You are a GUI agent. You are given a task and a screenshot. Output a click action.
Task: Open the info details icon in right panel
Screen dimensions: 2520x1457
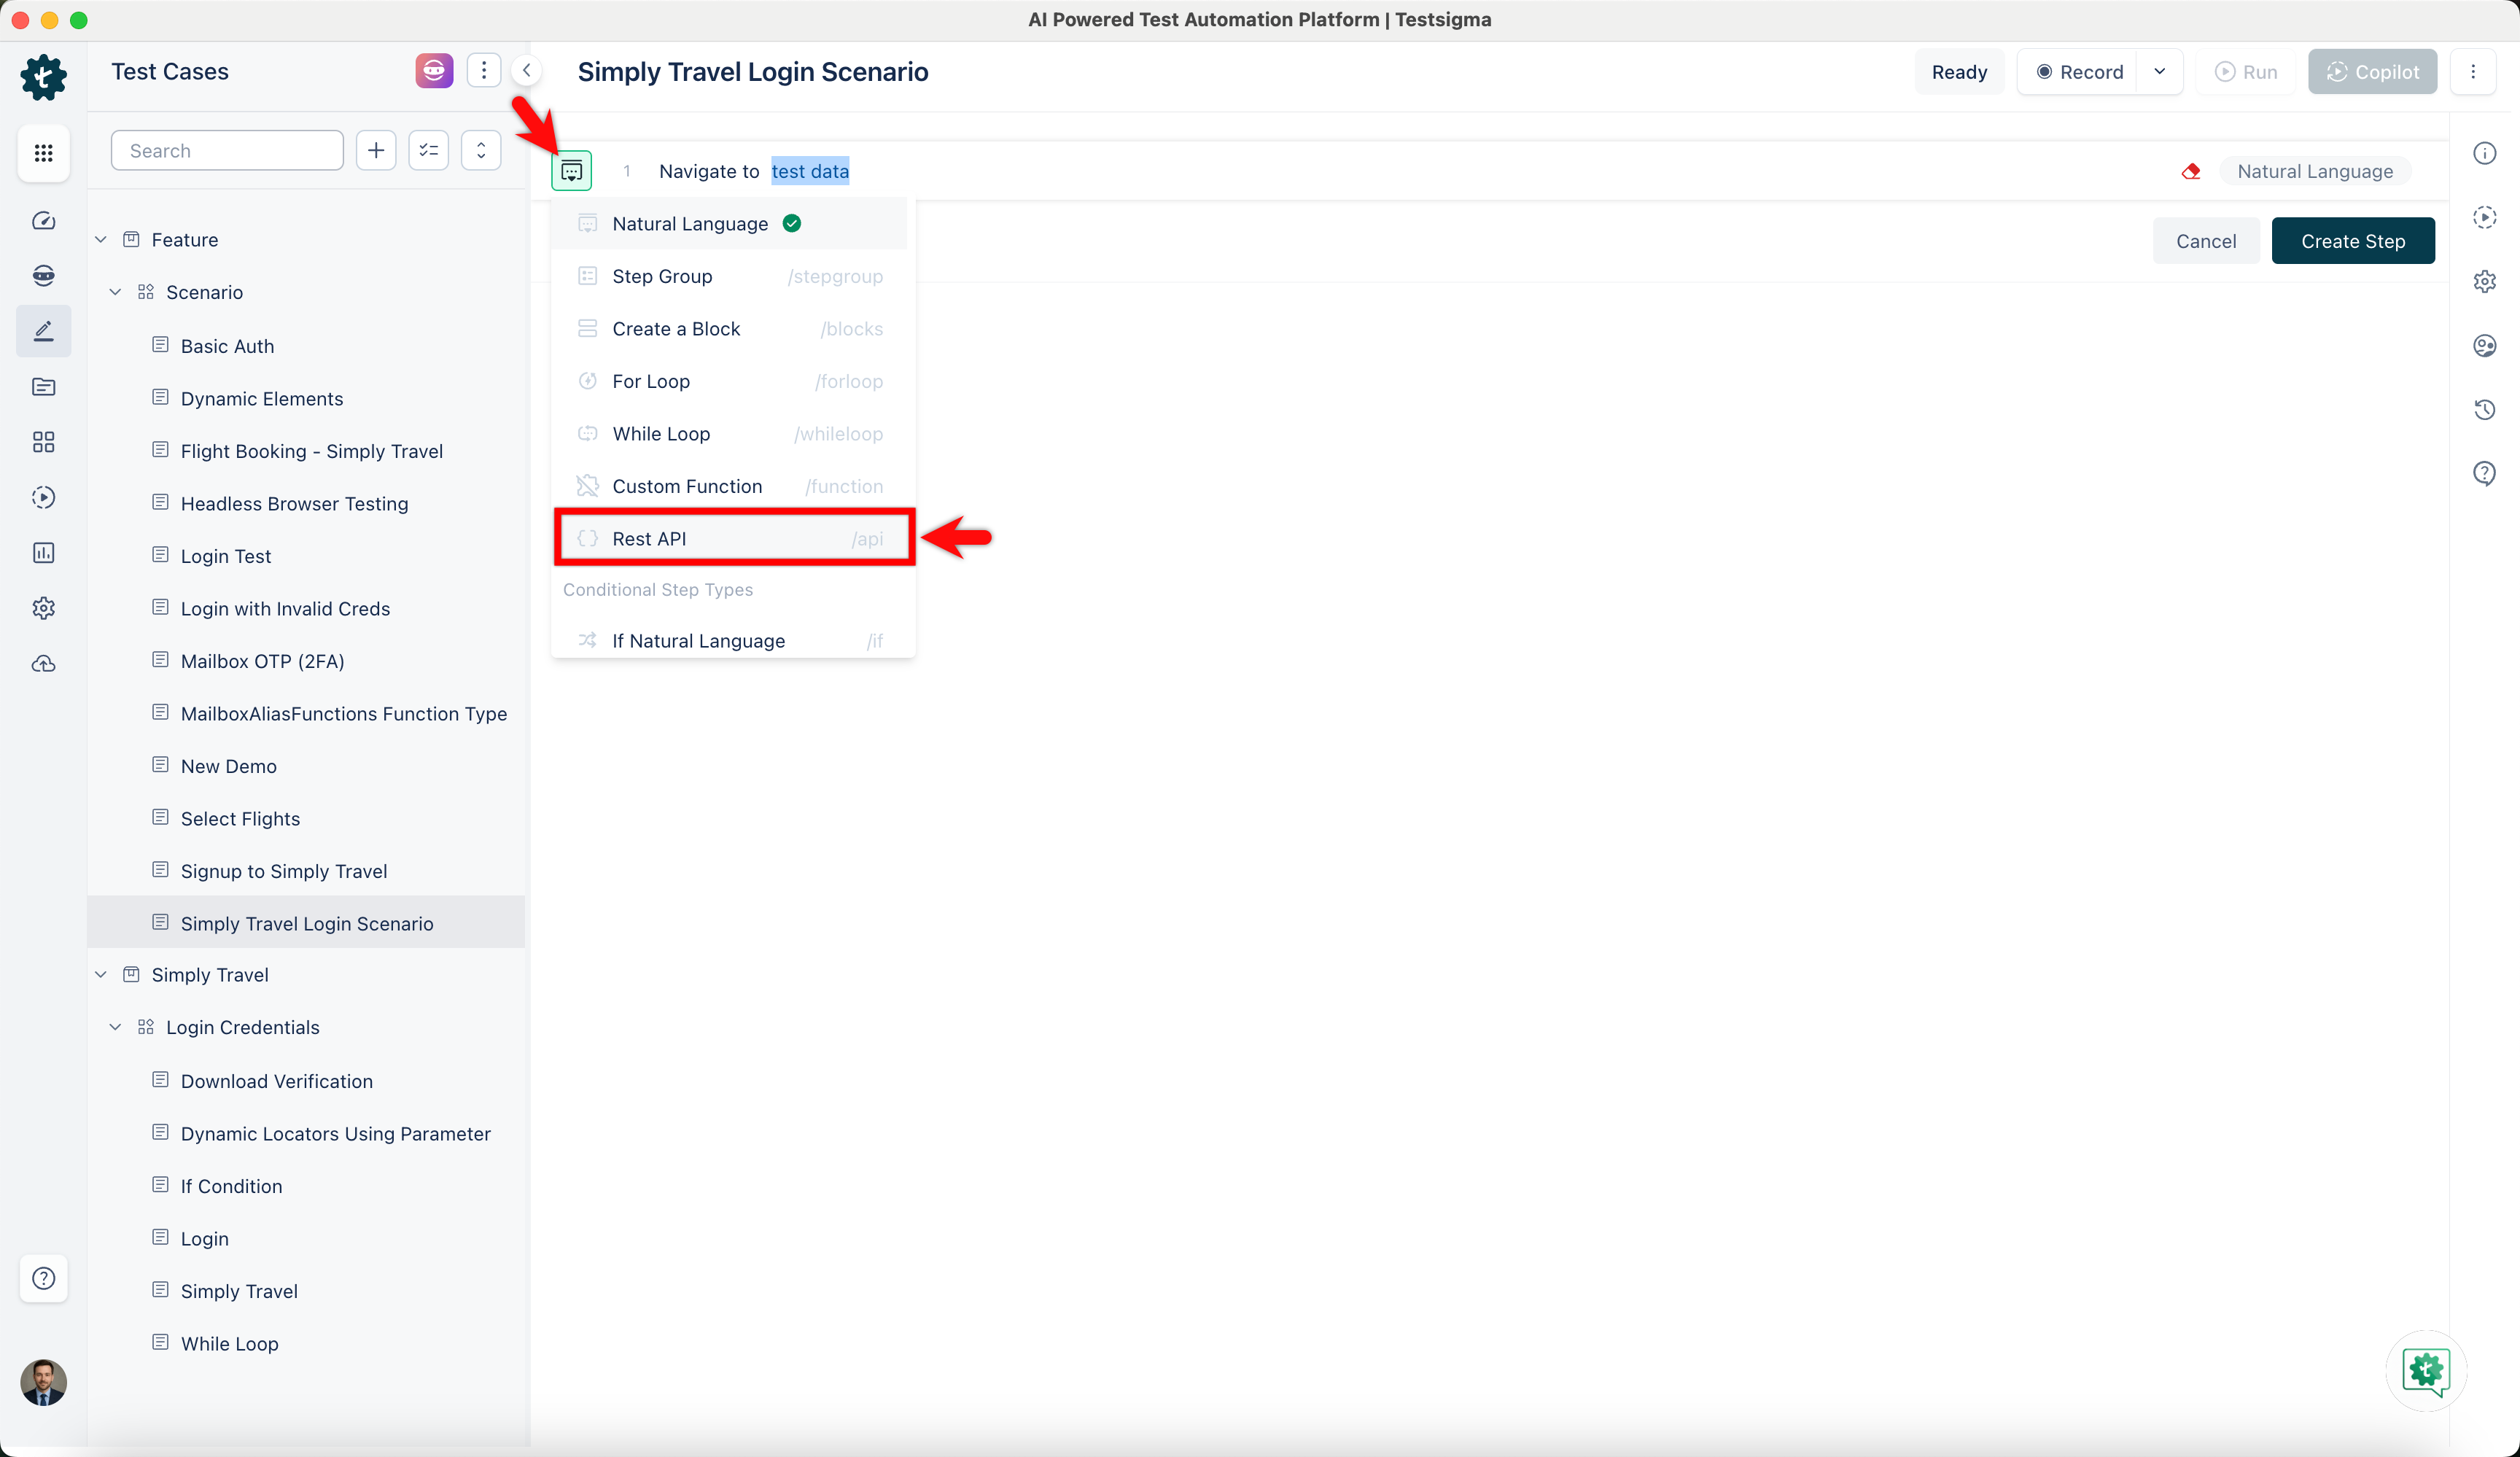click(x=2485, y=153)
